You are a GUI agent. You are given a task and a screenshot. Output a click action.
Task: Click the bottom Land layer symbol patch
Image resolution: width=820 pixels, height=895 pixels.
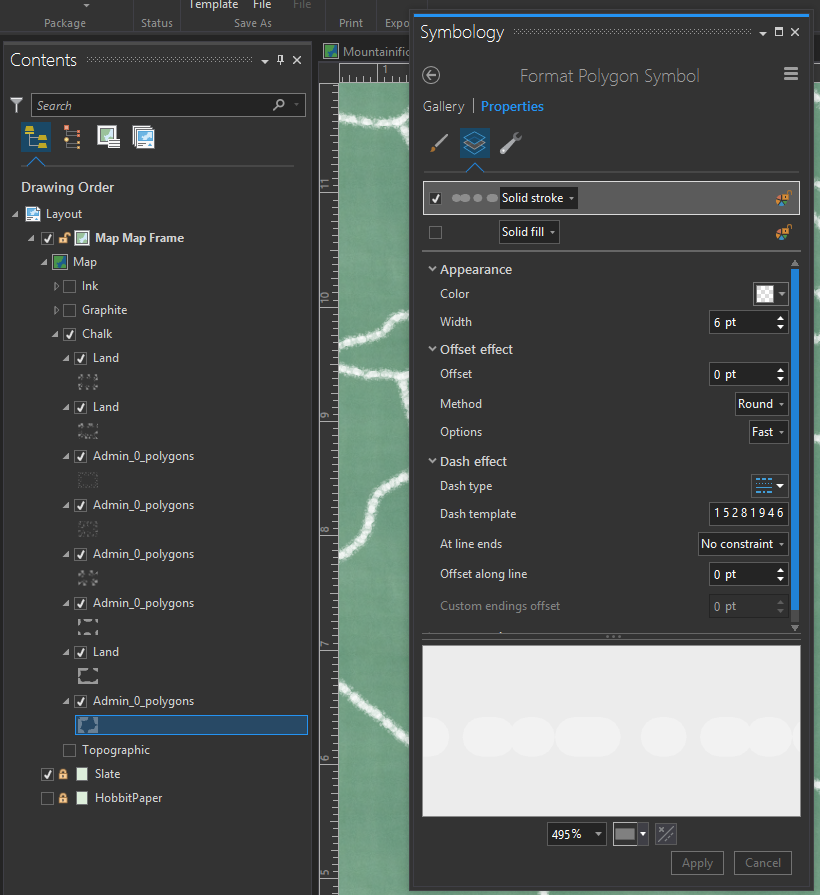click(x=88, y=676)
